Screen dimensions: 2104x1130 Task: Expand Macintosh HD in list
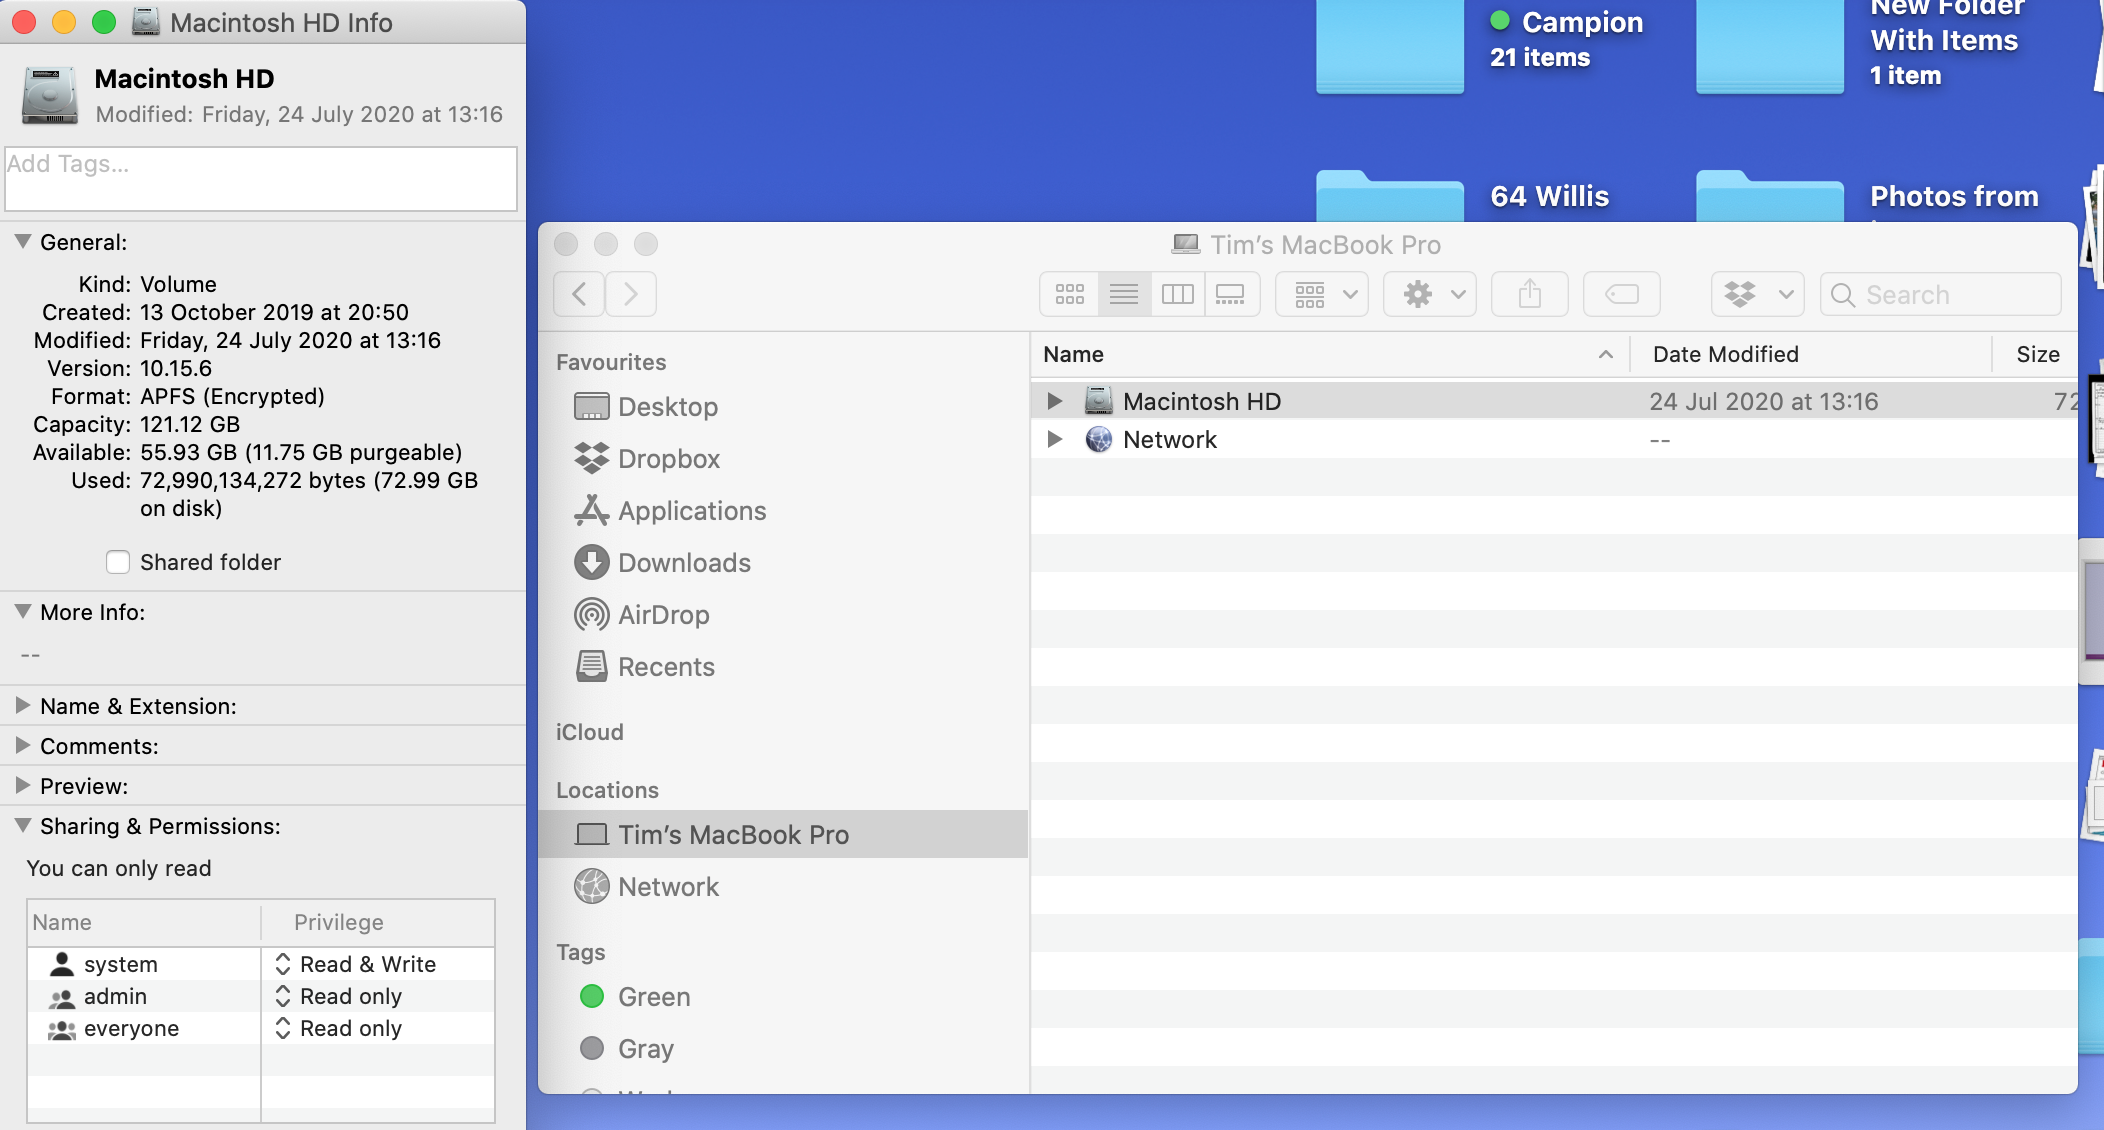pos(1054,401)
